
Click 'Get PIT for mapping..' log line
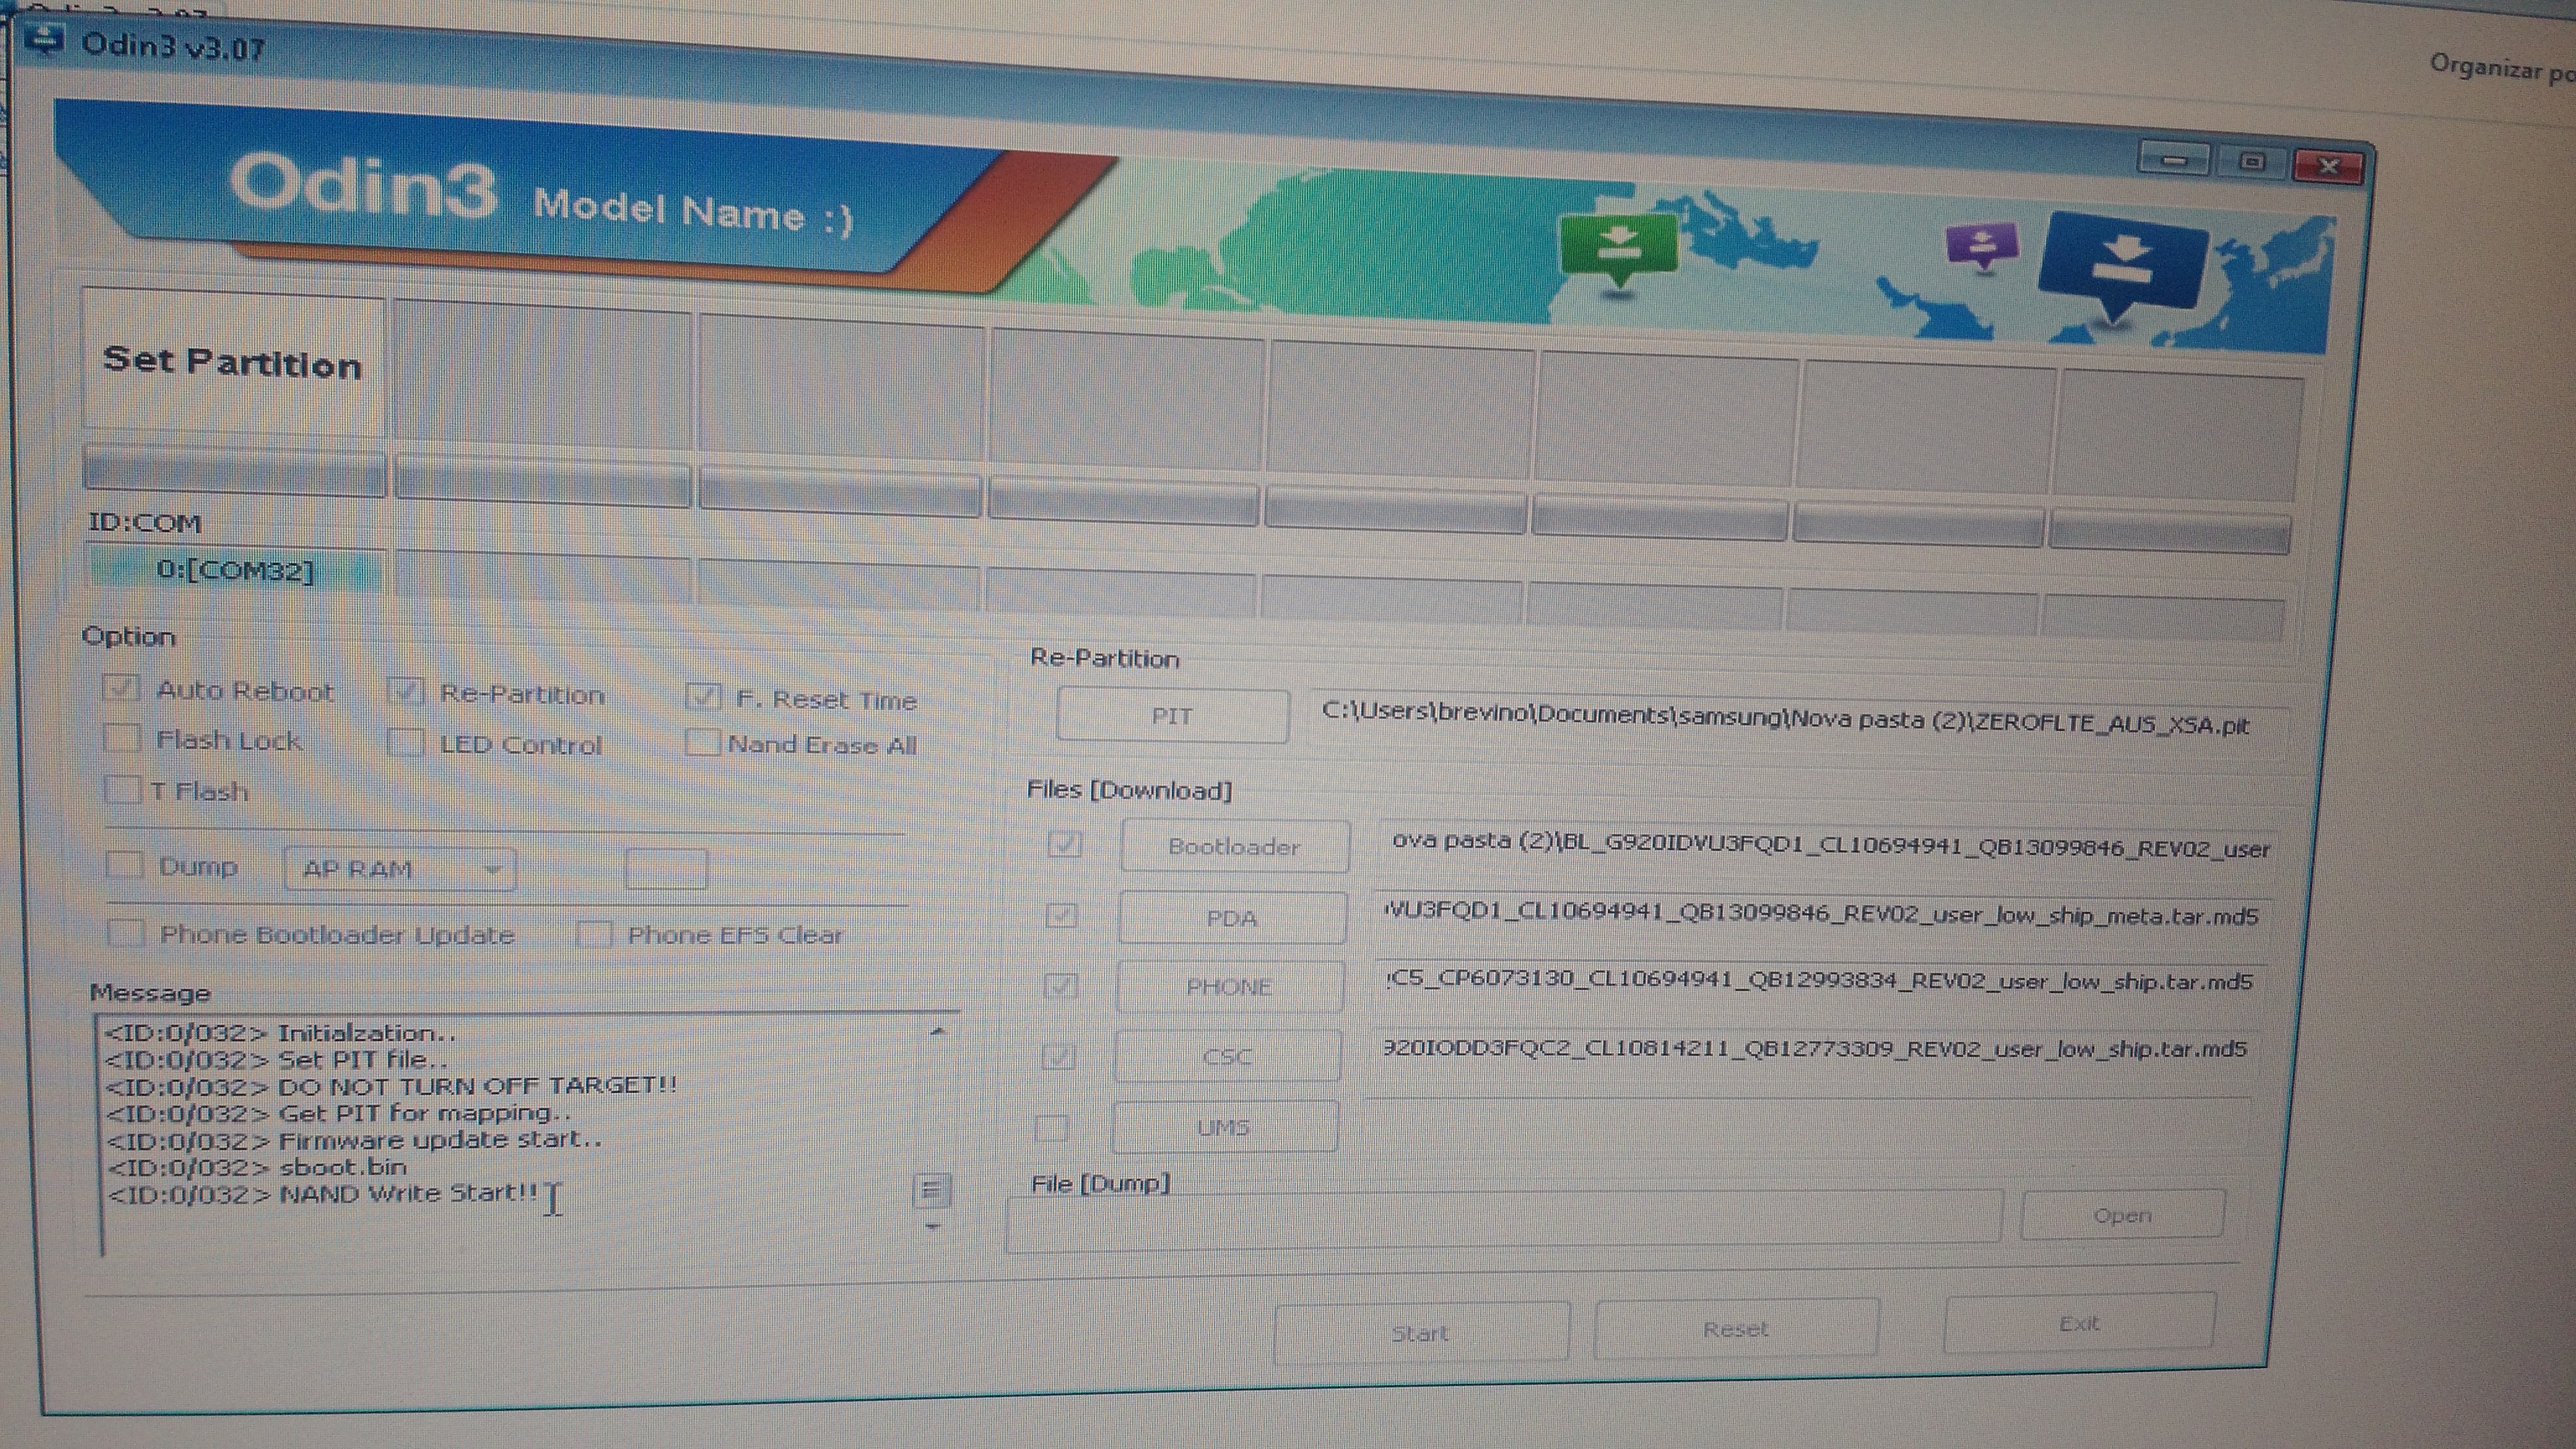[338, 1113]
